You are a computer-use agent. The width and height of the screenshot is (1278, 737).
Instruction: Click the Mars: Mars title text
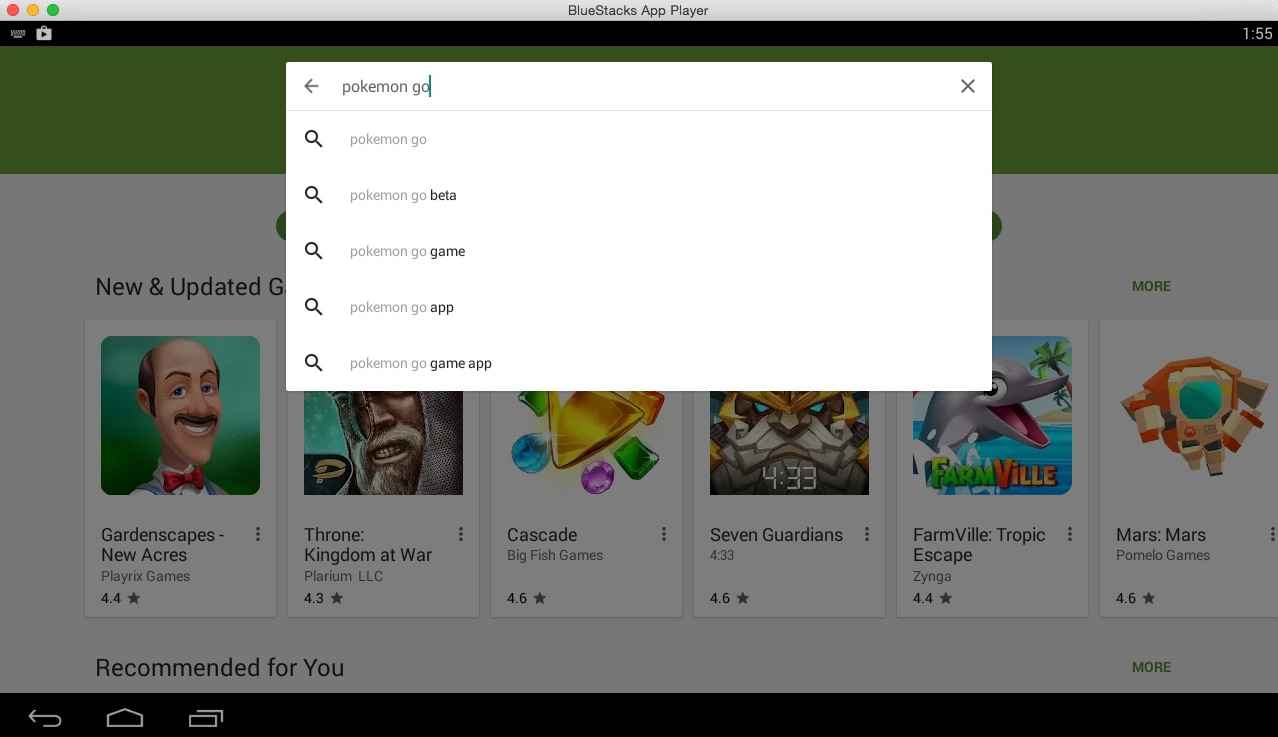pos(1161,535)
